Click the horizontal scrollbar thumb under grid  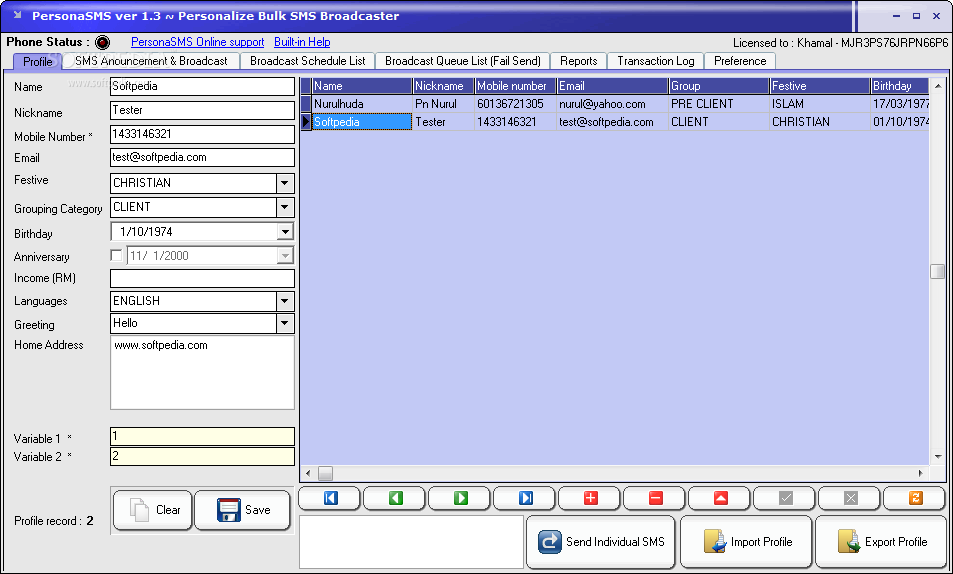pos(326,473)
